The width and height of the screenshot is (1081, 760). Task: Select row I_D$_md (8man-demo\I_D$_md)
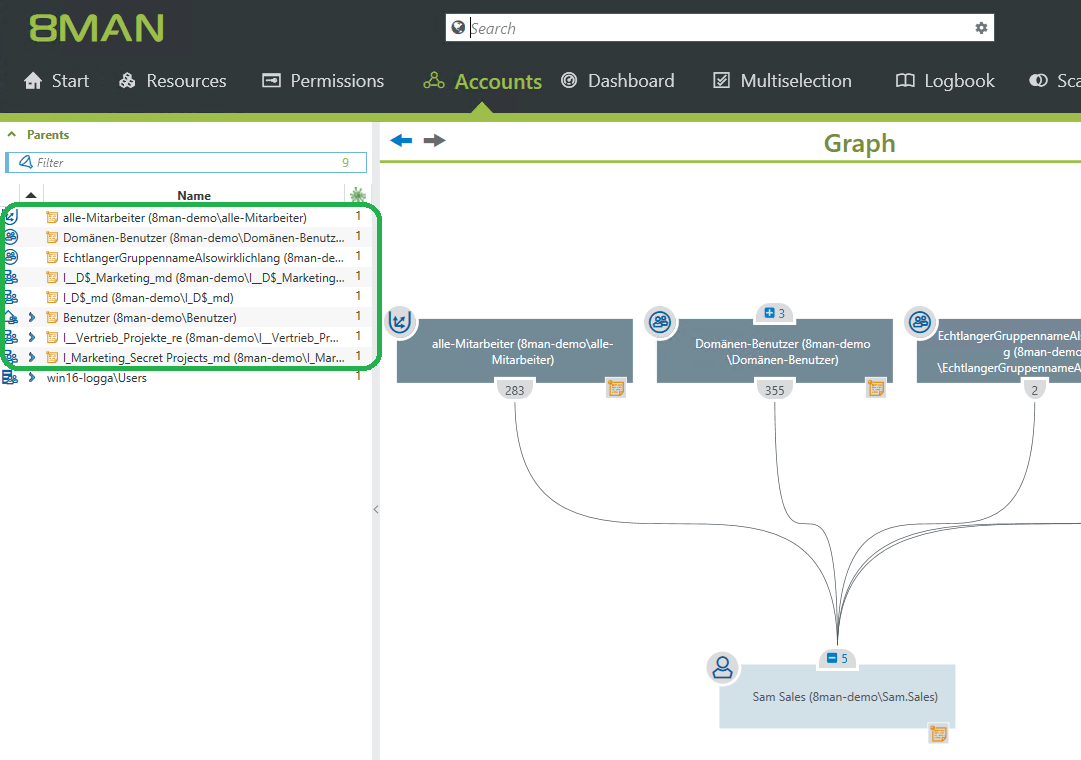[x=185, y=297]
